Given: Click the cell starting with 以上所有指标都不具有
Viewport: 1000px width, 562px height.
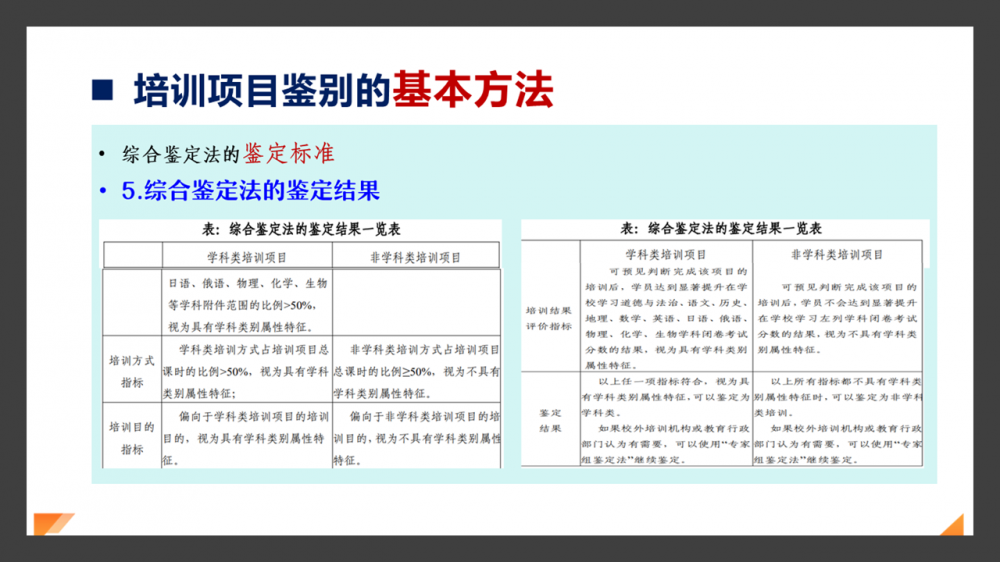Looking at the screenshot, I should (837, 420).
